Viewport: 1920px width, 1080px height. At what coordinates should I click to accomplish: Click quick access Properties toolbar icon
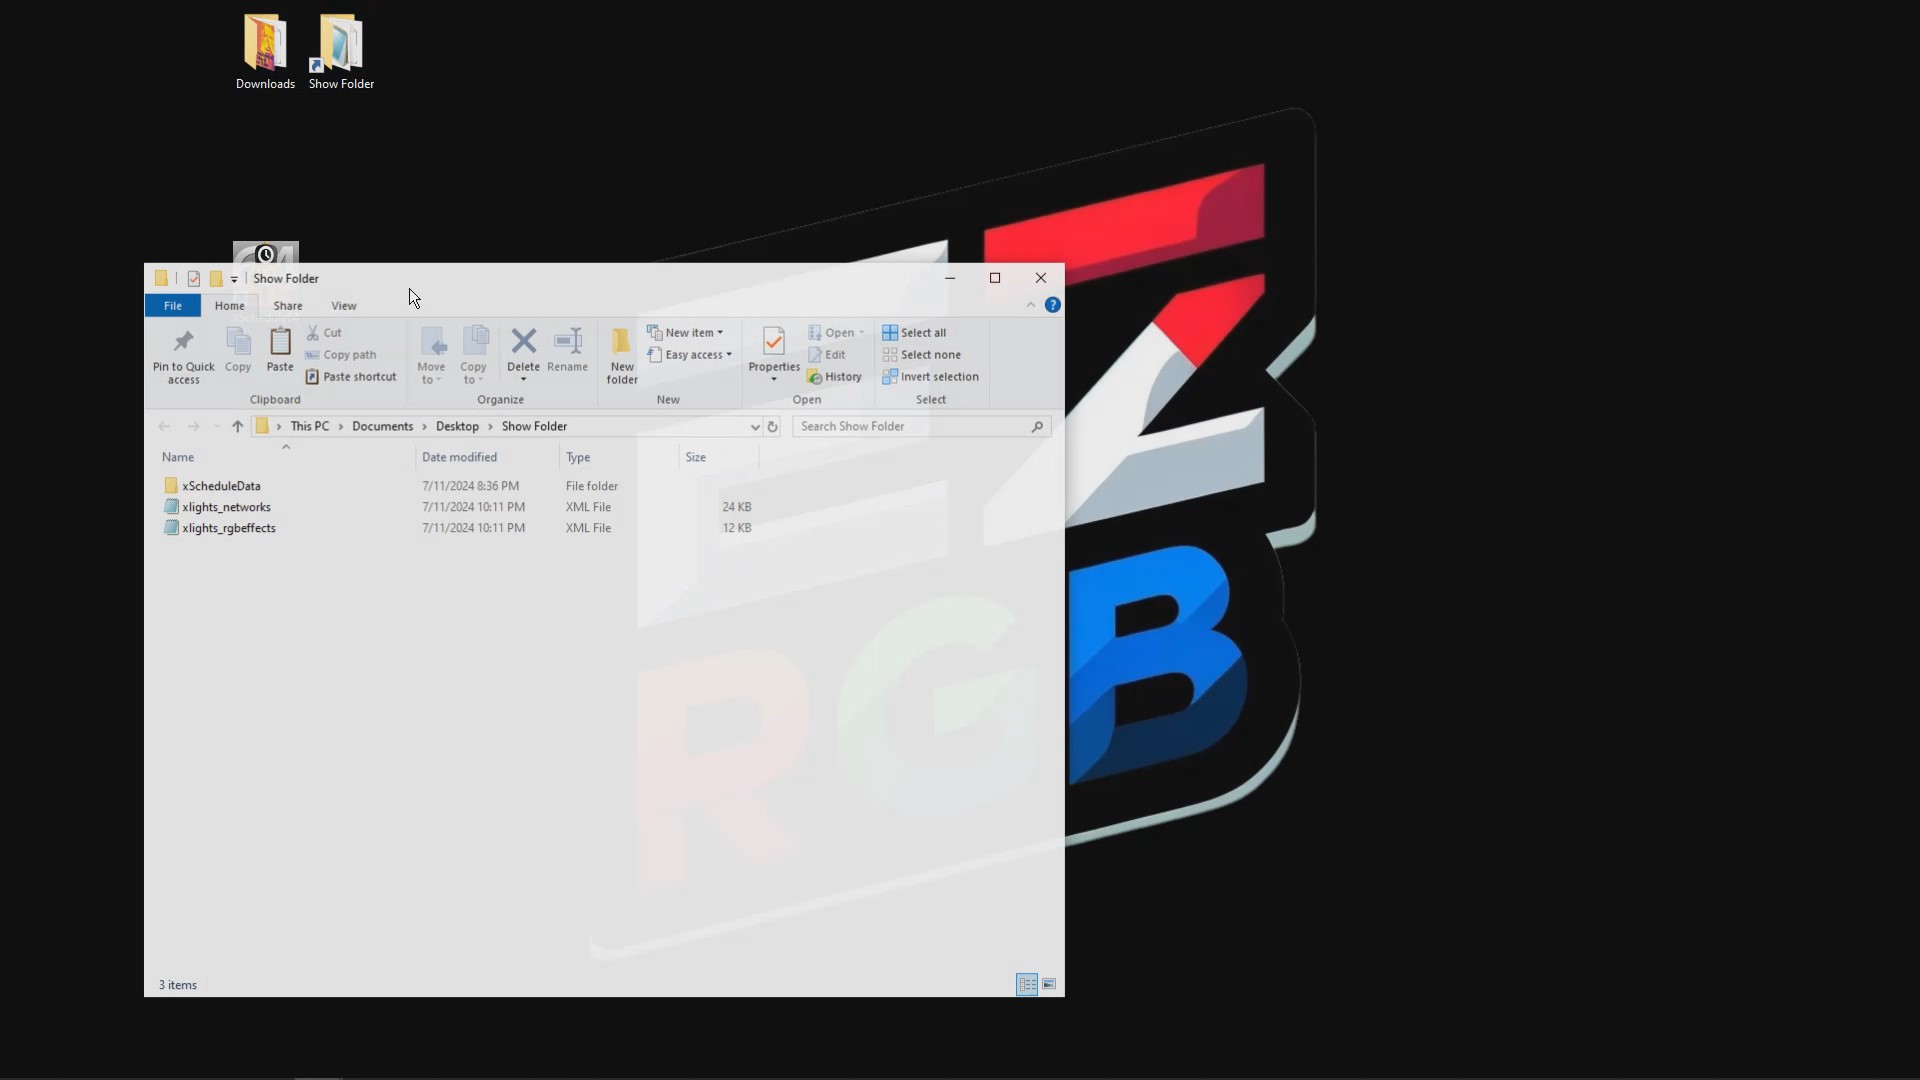coord(194,279)
